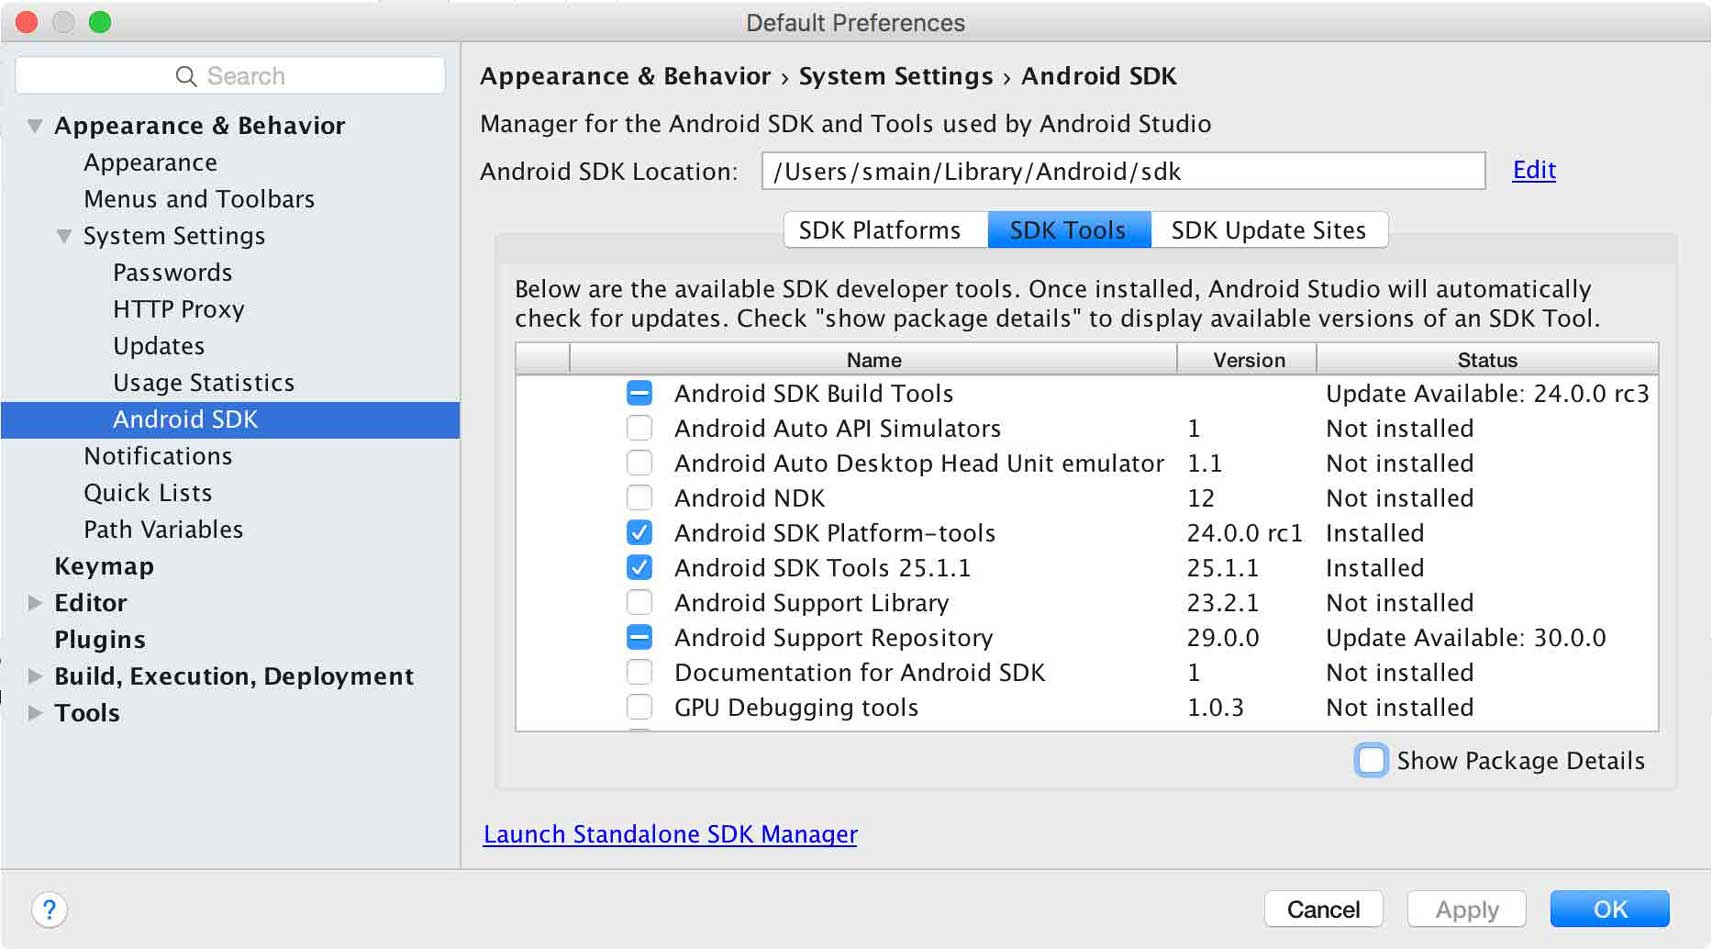Open the SDK Update Sites tab
Image resolution: width=1712 pixels, height=949 pixels.
(1268, 230)
